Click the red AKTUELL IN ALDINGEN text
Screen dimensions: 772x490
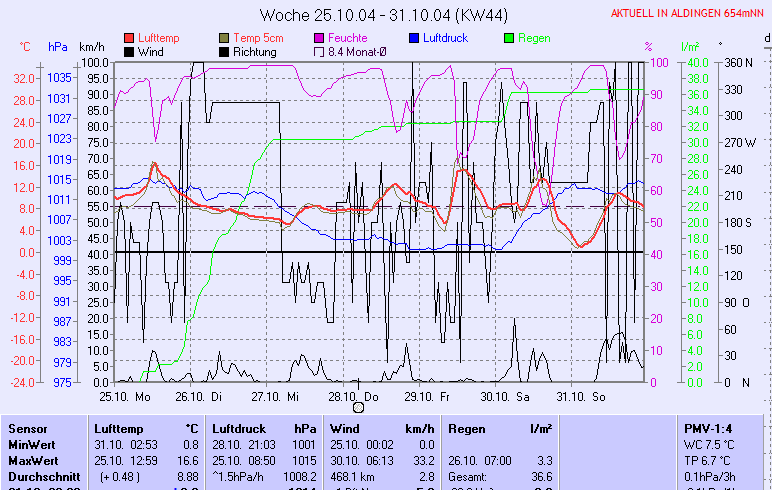coord(690,14)
